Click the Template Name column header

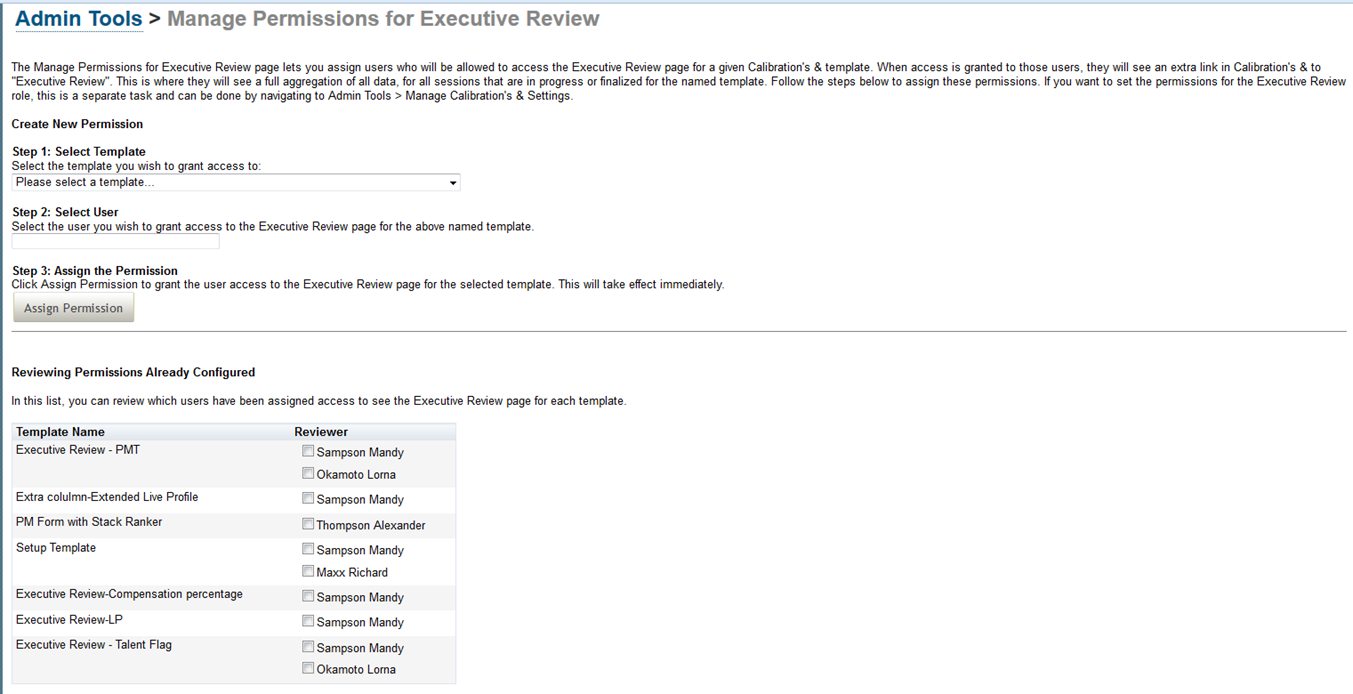click(x=60, y=432)
